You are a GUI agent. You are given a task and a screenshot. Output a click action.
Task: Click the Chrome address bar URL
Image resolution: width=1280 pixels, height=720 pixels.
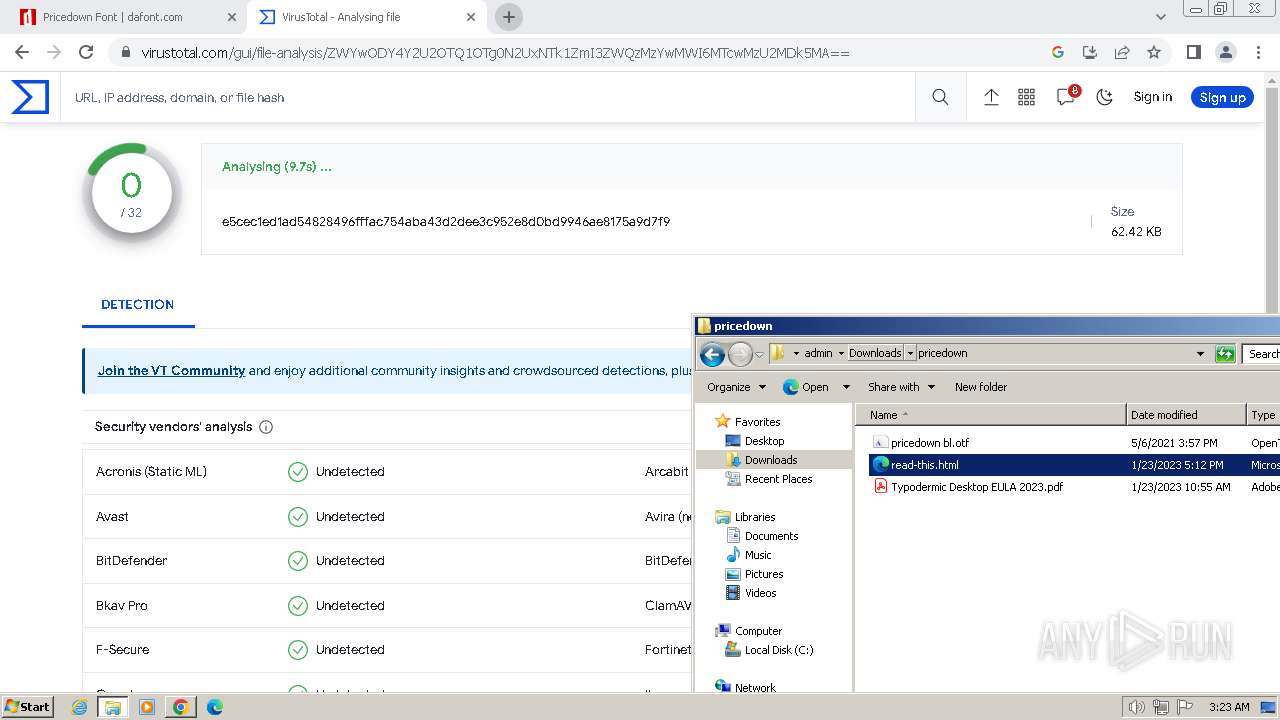pos(495,53)
